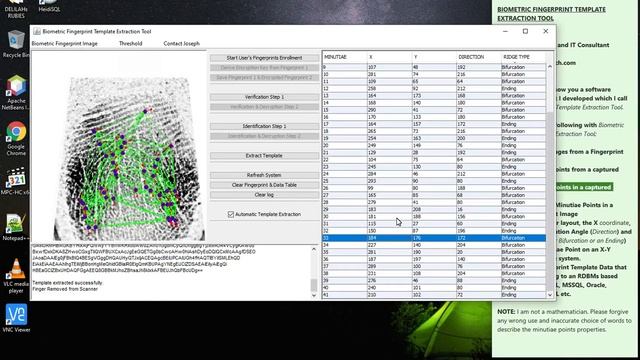Click the Extract Template button
The height and width of the screenshot is (360, 640).
coord(264,156)
